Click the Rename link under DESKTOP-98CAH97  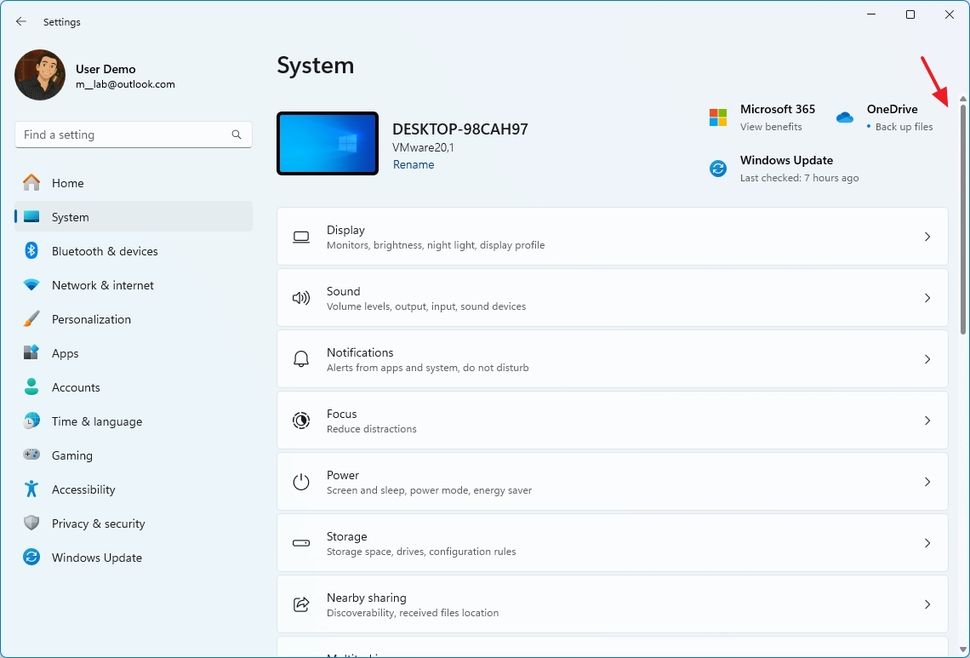(413, 164)
